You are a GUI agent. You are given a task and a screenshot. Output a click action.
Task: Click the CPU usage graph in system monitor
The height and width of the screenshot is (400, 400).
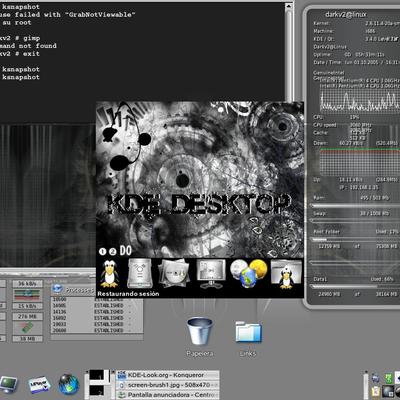359,100
